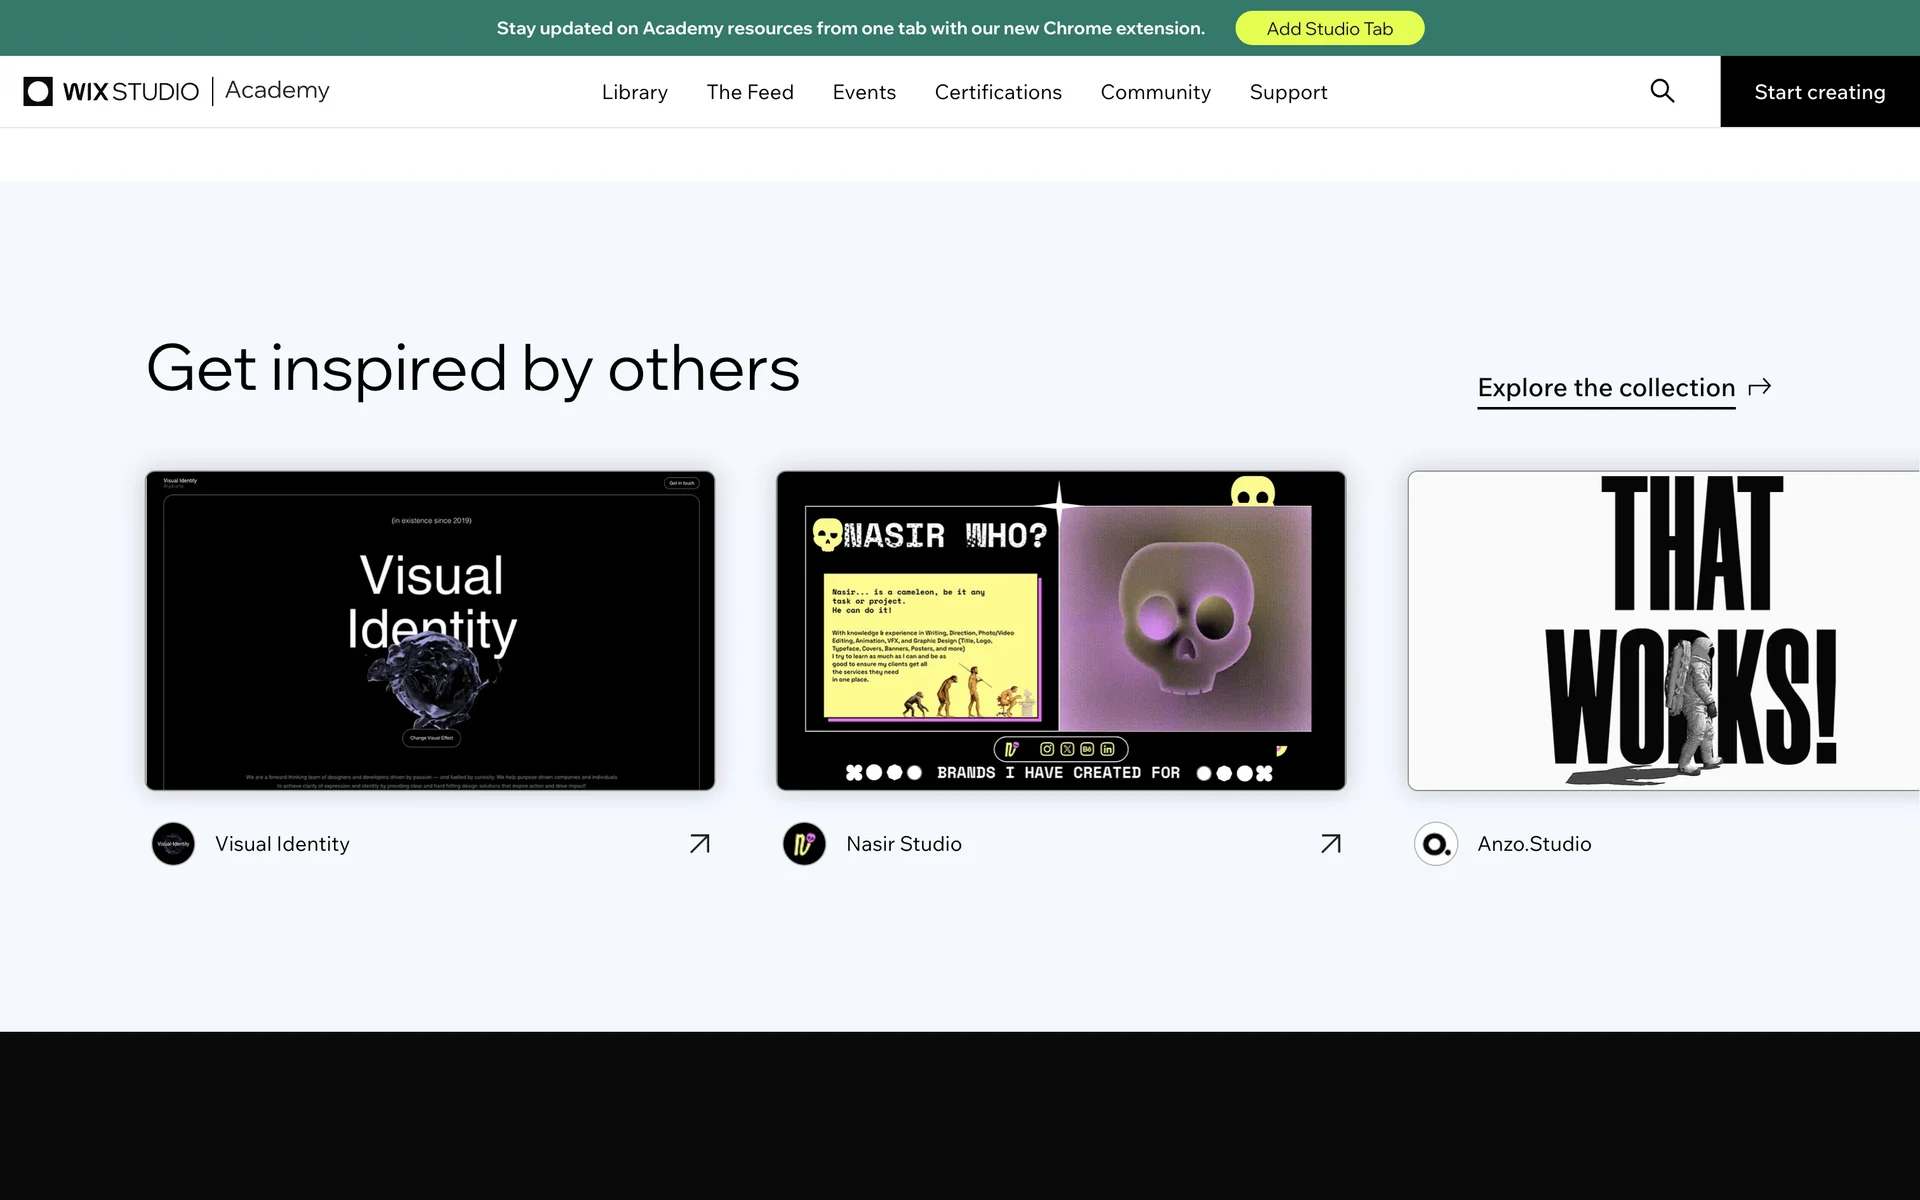Viewport: 1920px width, 1200px height.
Task: Open the That Works! site thumbnail
Action: click(x=1664, y=631)
